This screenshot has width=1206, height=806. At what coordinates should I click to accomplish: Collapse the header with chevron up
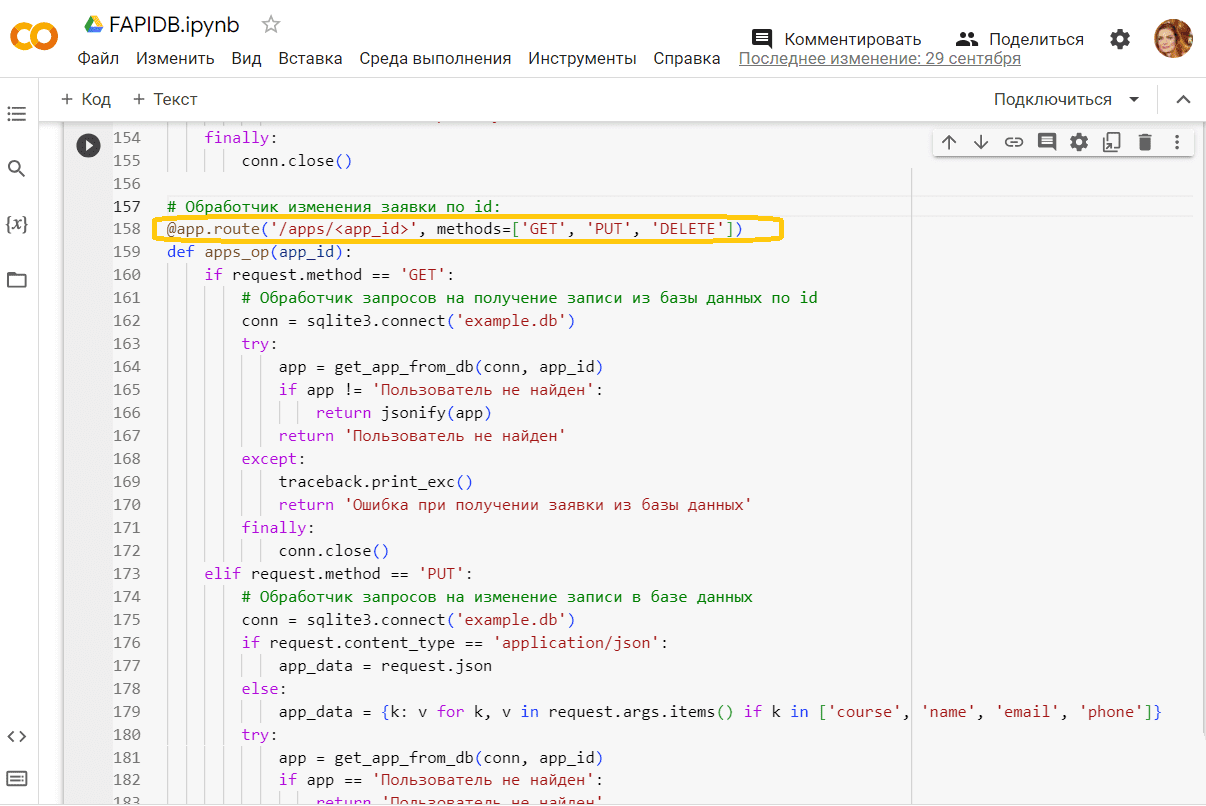[1183, 99]
